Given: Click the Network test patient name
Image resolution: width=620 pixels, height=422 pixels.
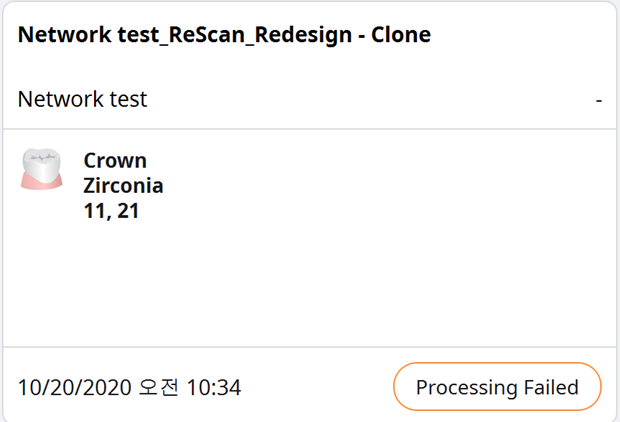Looking at the screenshot, I should click(82, 99).
